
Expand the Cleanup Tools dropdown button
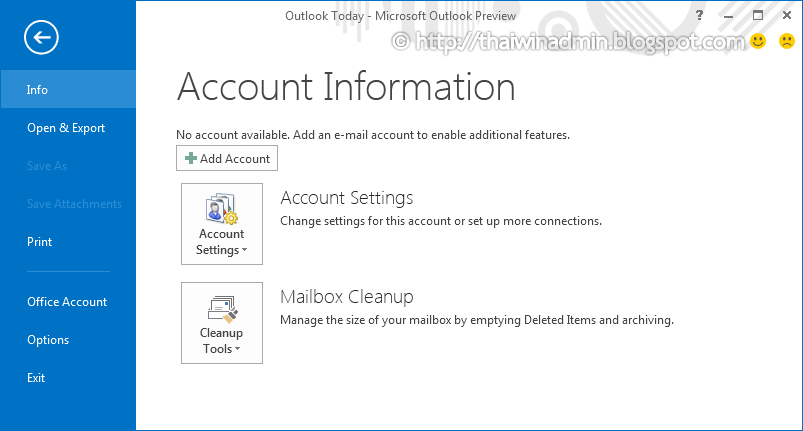point(222,323)
